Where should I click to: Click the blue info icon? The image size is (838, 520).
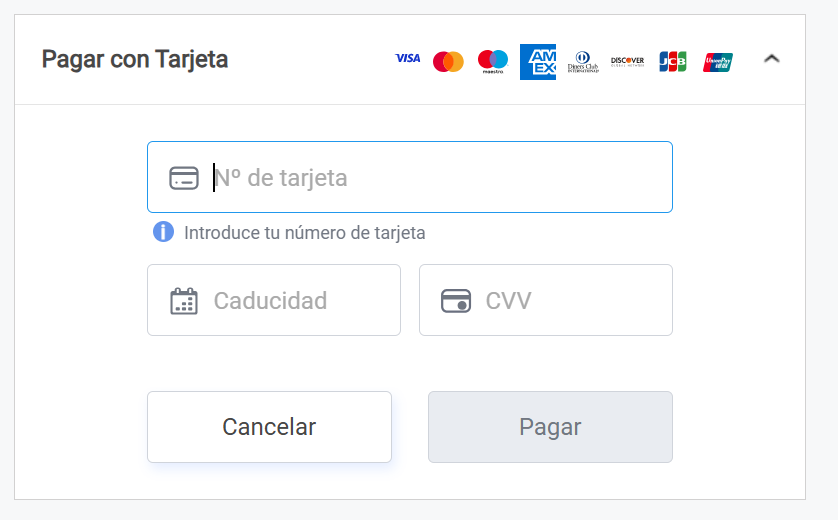[163, 232]
